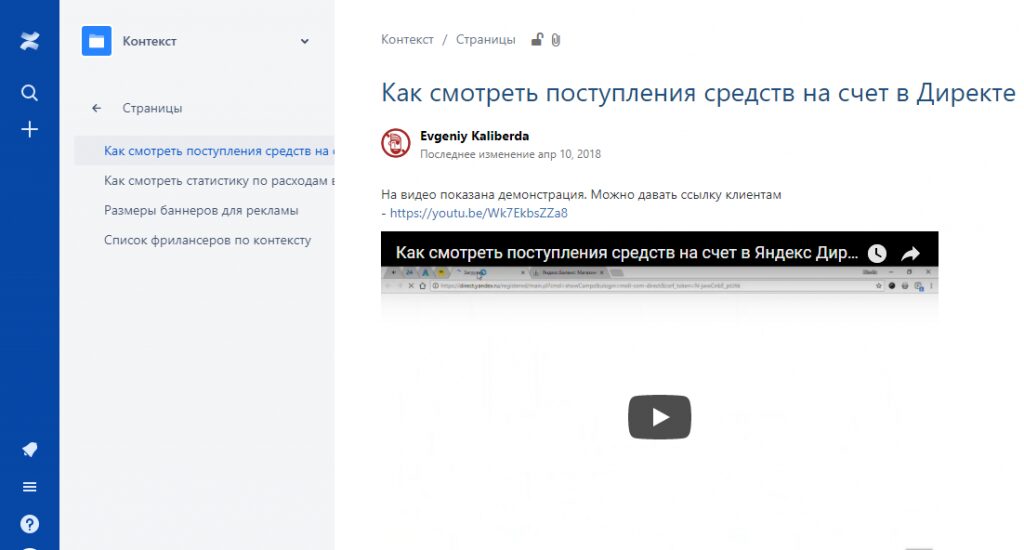Click the page restrictions unlock icon
1024x550 pixels.
tap(537, 40)
